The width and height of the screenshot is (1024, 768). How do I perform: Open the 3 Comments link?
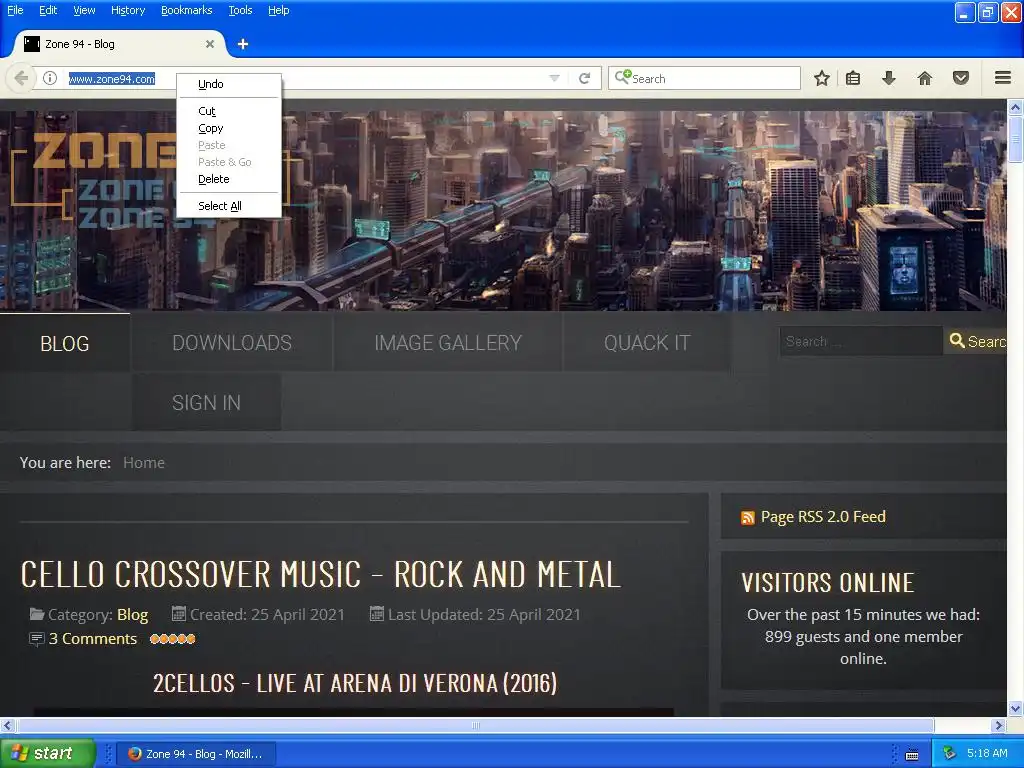(93, 639)
